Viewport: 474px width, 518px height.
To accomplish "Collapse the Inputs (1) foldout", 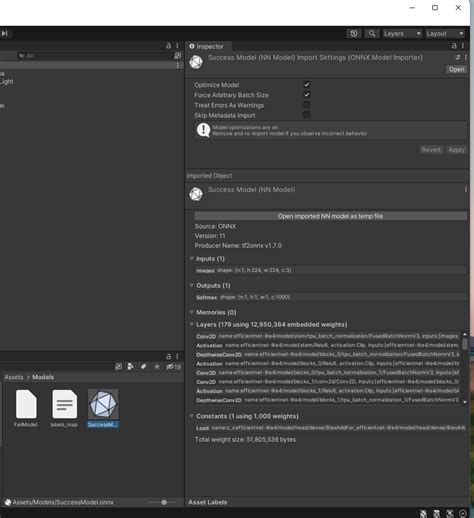I will click(192, 258).
